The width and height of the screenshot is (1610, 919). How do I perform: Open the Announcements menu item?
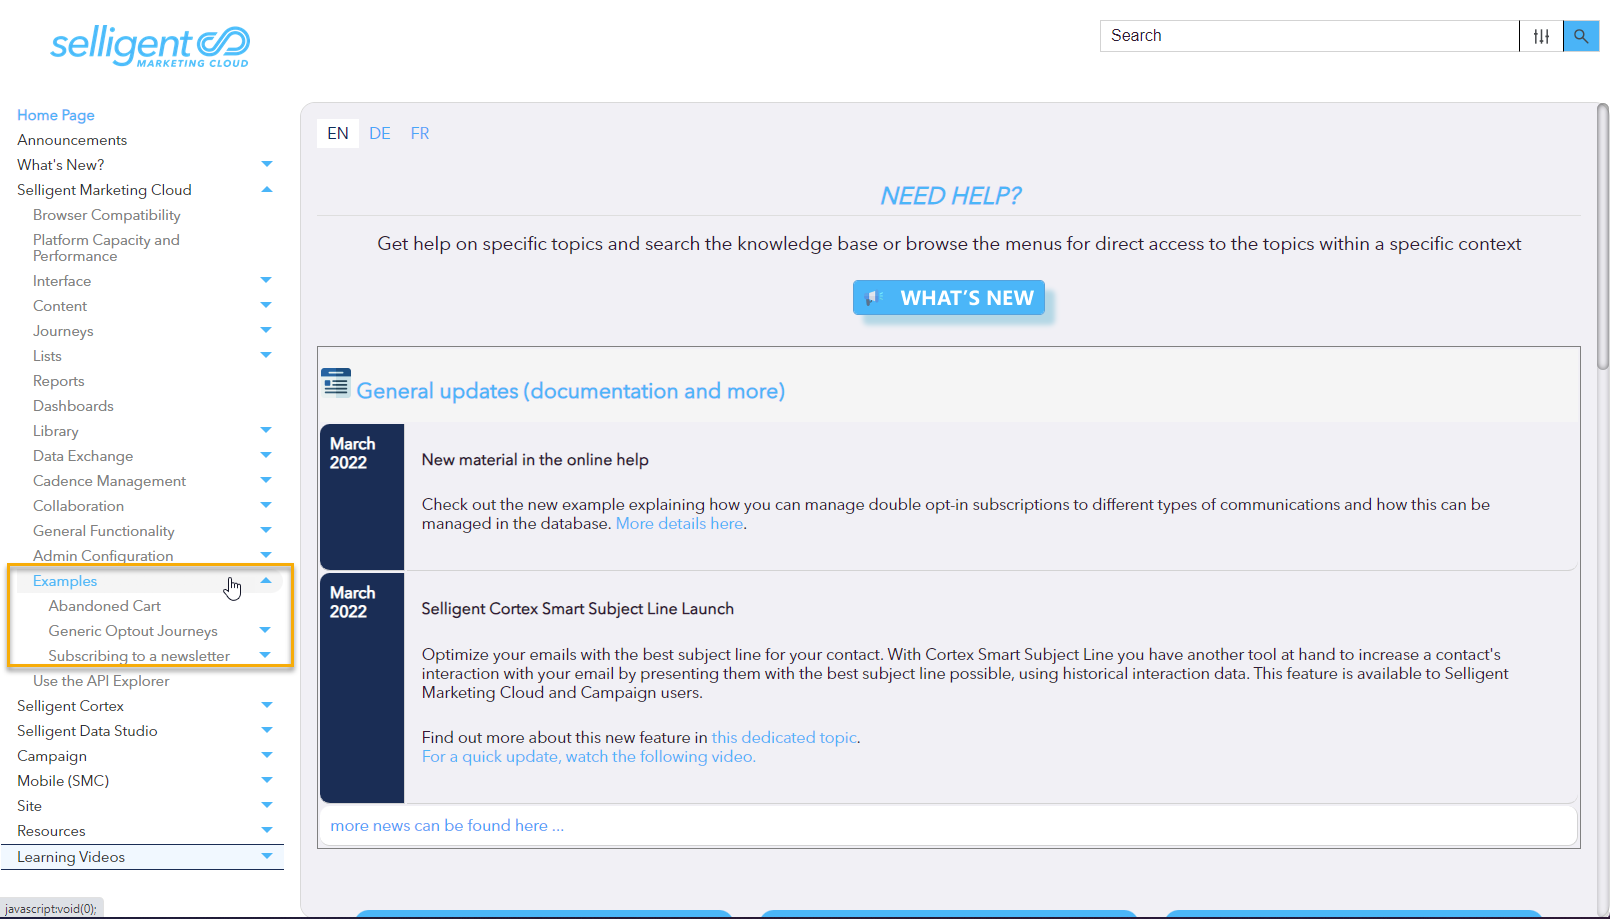click(72, 140)
